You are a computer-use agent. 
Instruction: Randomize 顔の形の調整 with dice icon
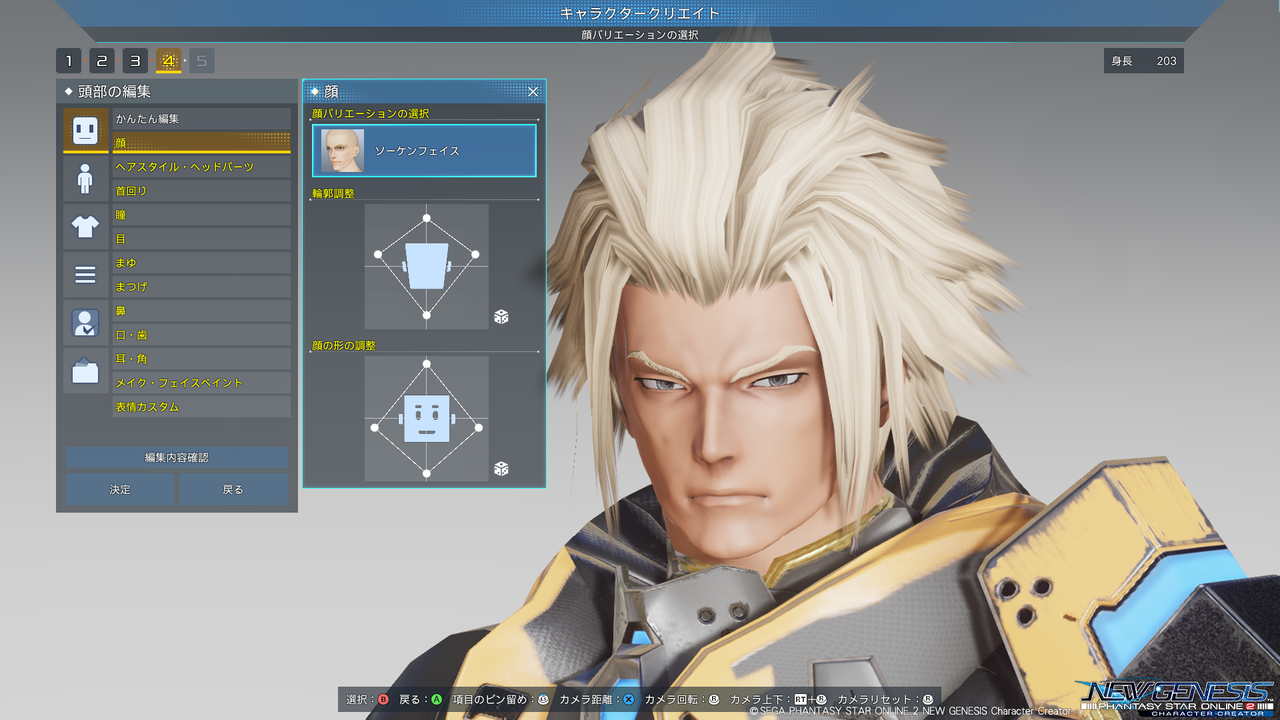[501, 468]
